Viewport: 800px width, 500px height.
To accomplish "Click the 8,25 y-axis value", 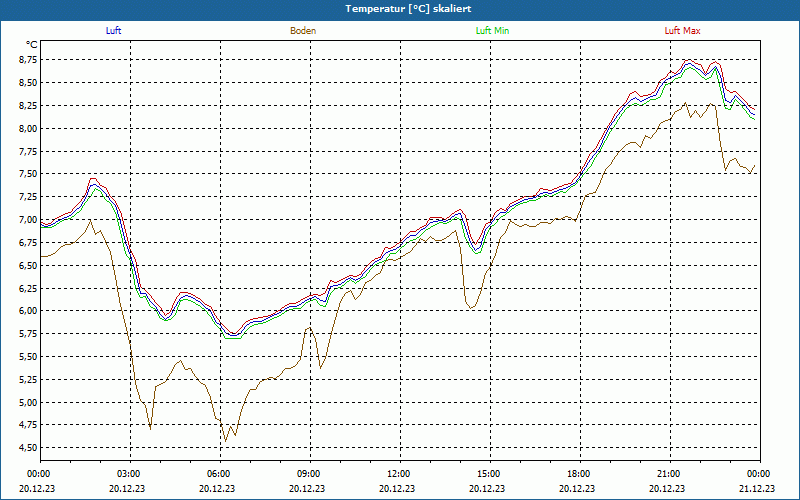I will [27, 106].
